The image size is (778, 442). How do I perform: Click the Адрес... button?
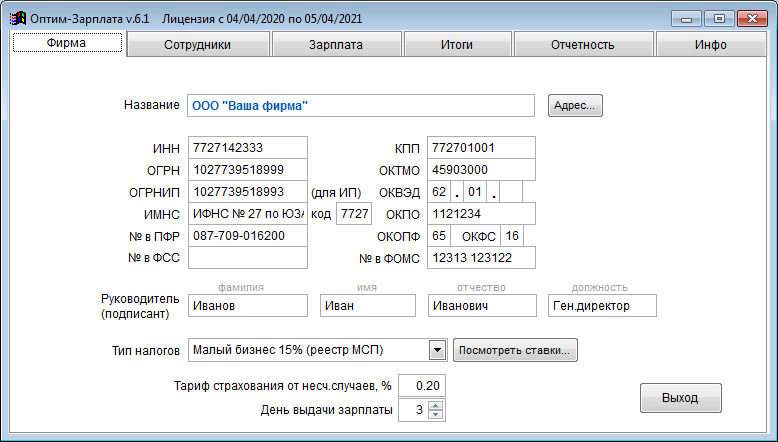click(575, 106)
